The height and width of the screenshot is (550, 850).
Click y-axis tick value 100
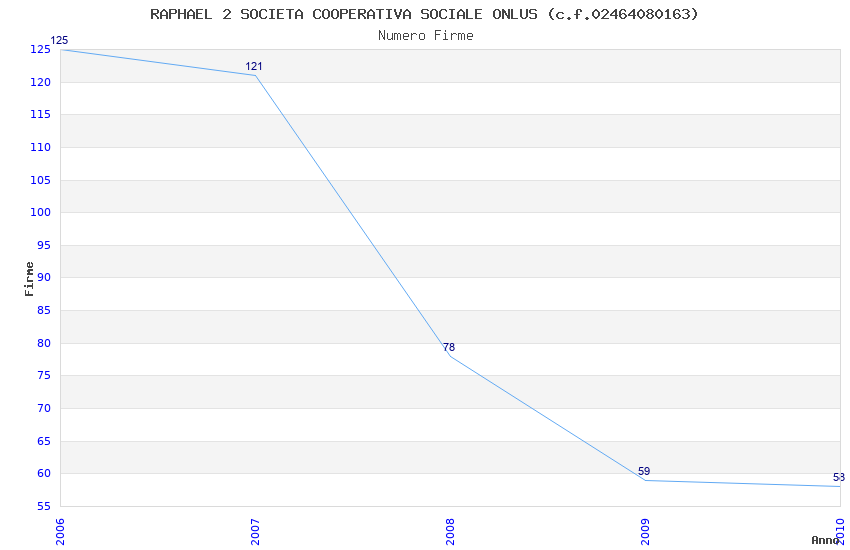[x=40, y=212]
